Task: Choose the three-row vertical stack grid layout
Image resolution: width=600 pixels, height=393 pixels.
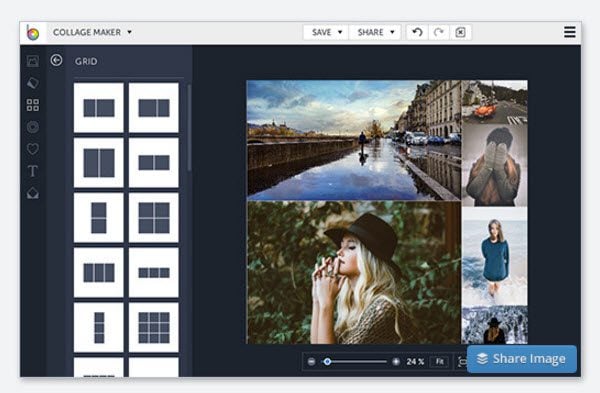Action: (x=99, y=328)
